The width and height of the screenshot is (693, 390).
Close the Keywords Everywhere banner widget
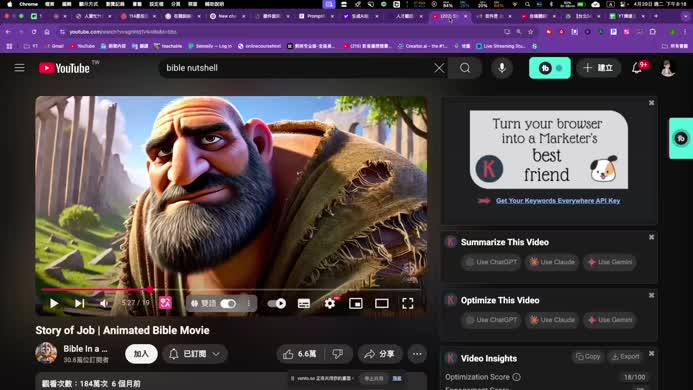(x=651, y=103)
